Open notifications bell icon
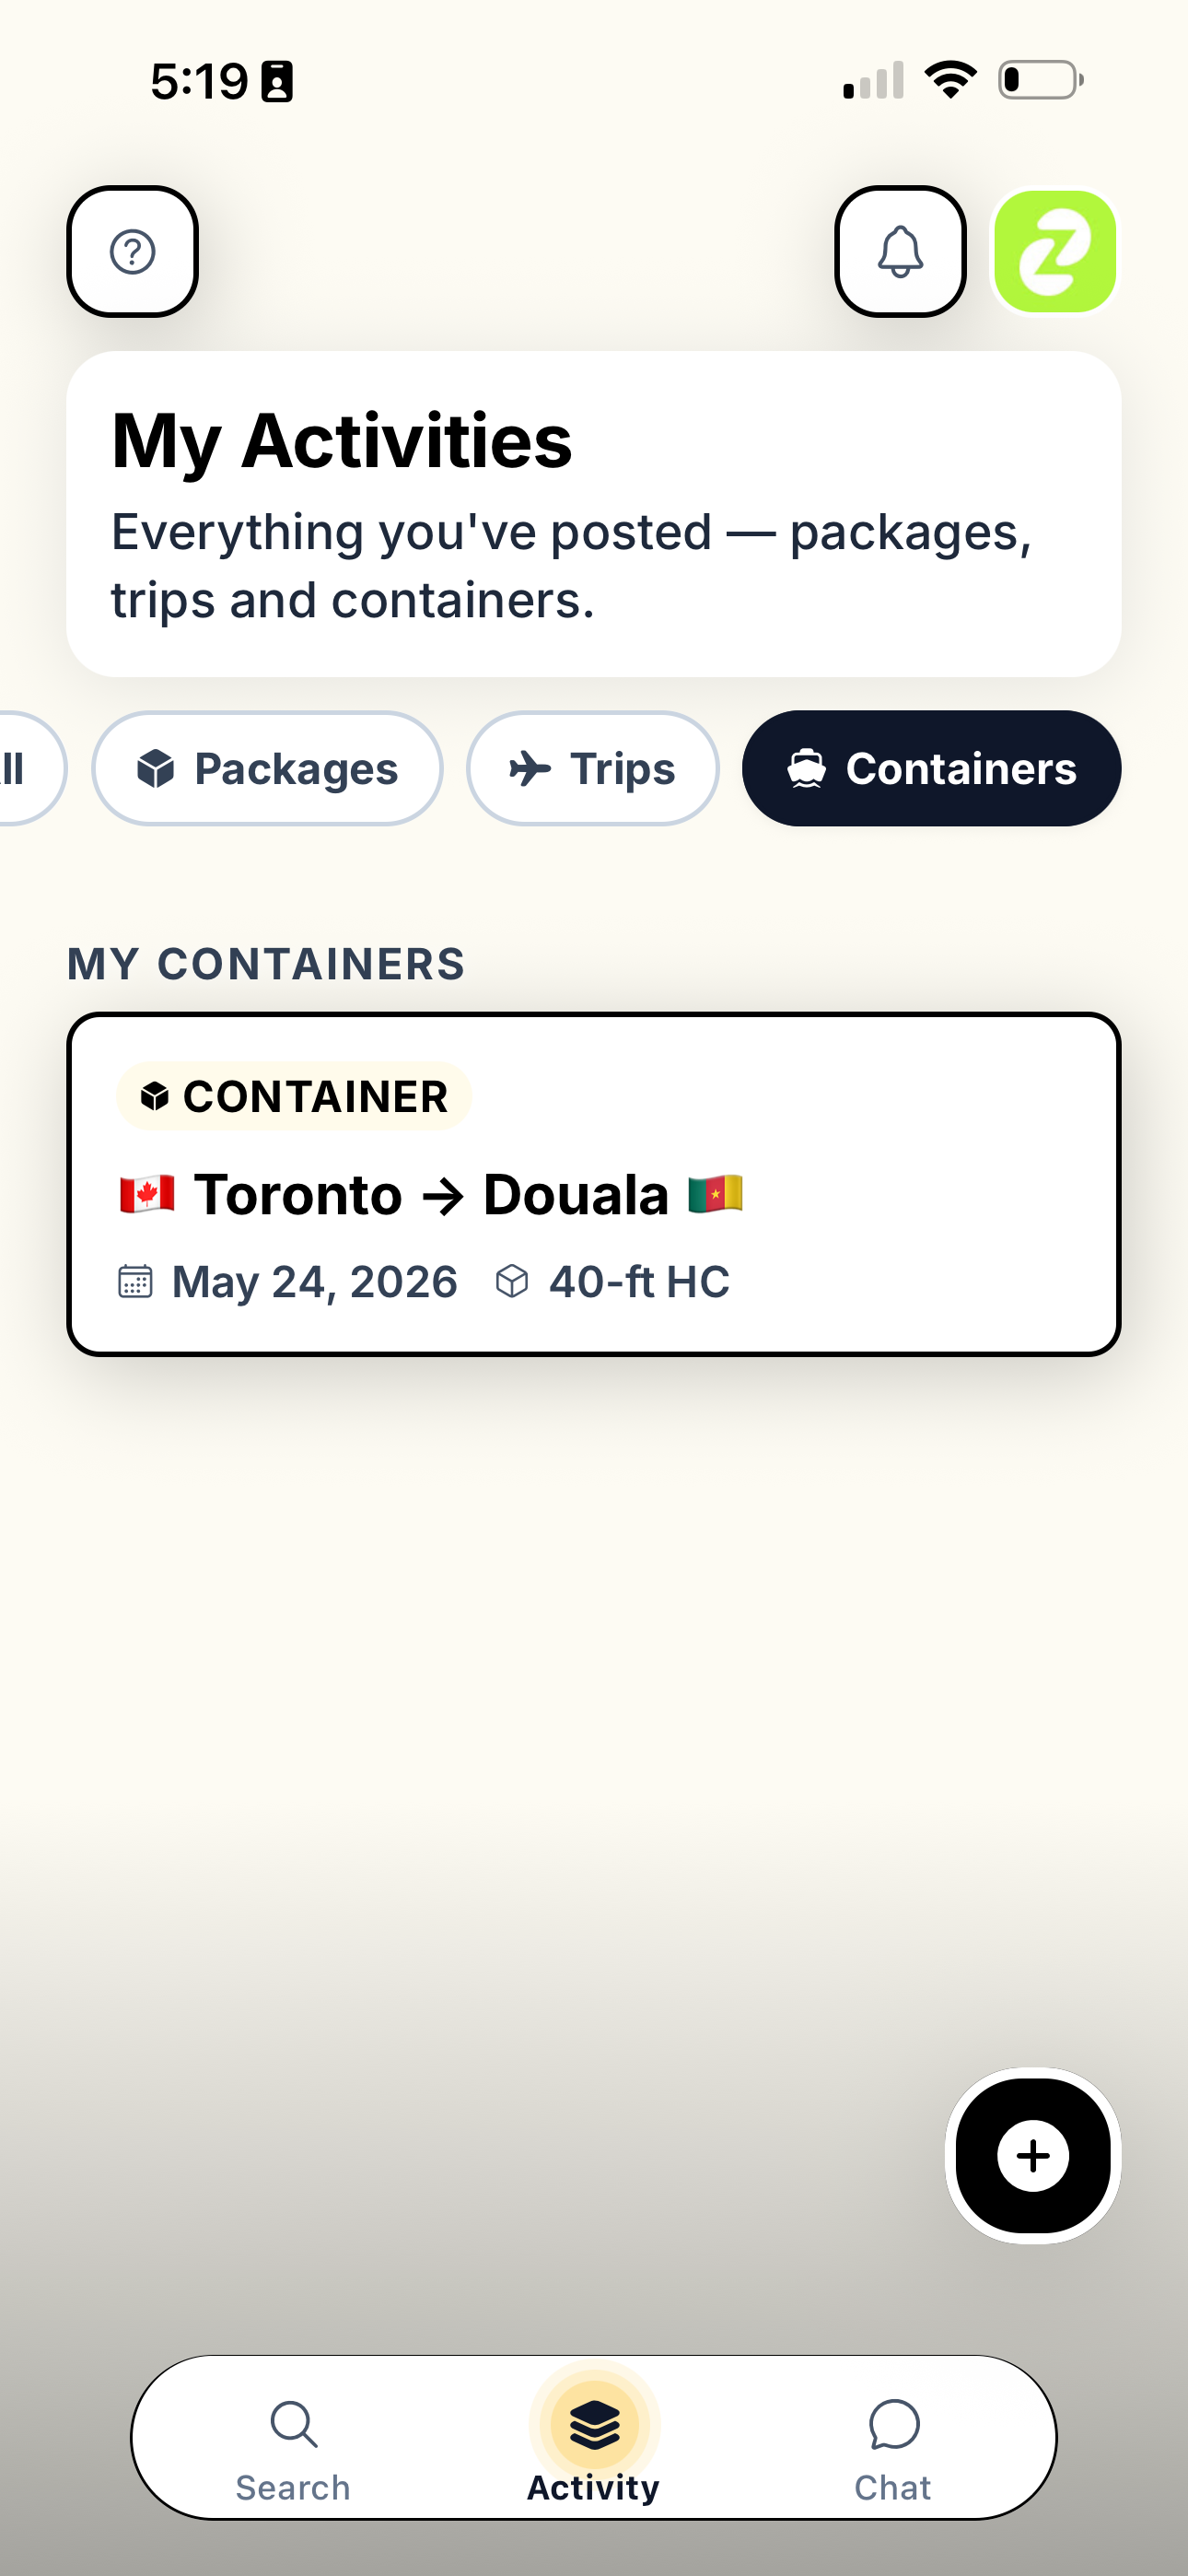 pyautogui.click(x=900, y=251)
